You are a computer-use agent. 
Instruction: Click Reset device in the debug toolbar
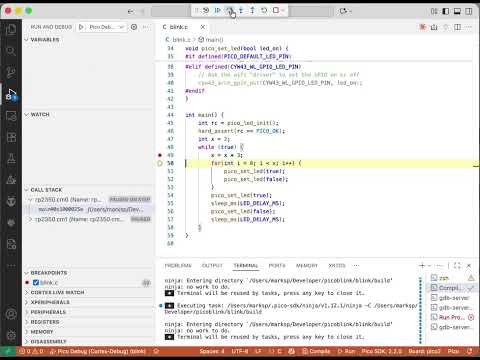coord(206,11)
